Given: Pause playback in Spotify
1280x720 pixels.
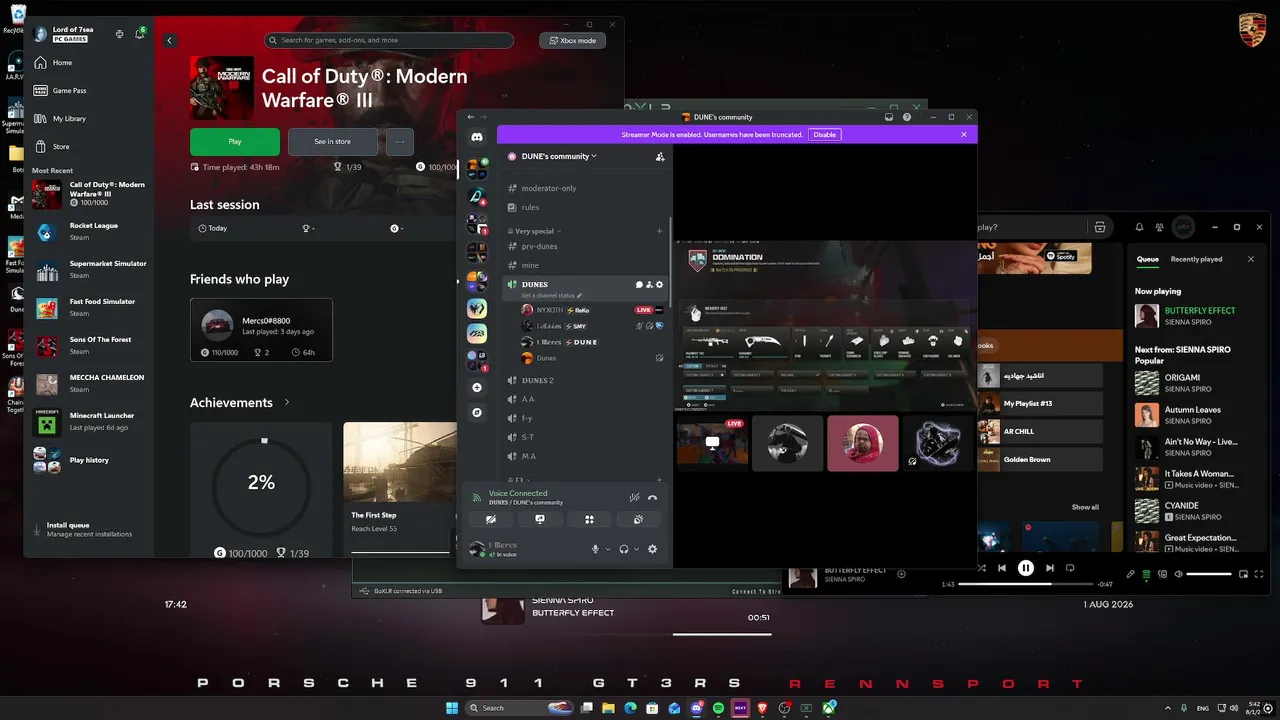Looking at the screenshot, I should tap(1025, 568).
